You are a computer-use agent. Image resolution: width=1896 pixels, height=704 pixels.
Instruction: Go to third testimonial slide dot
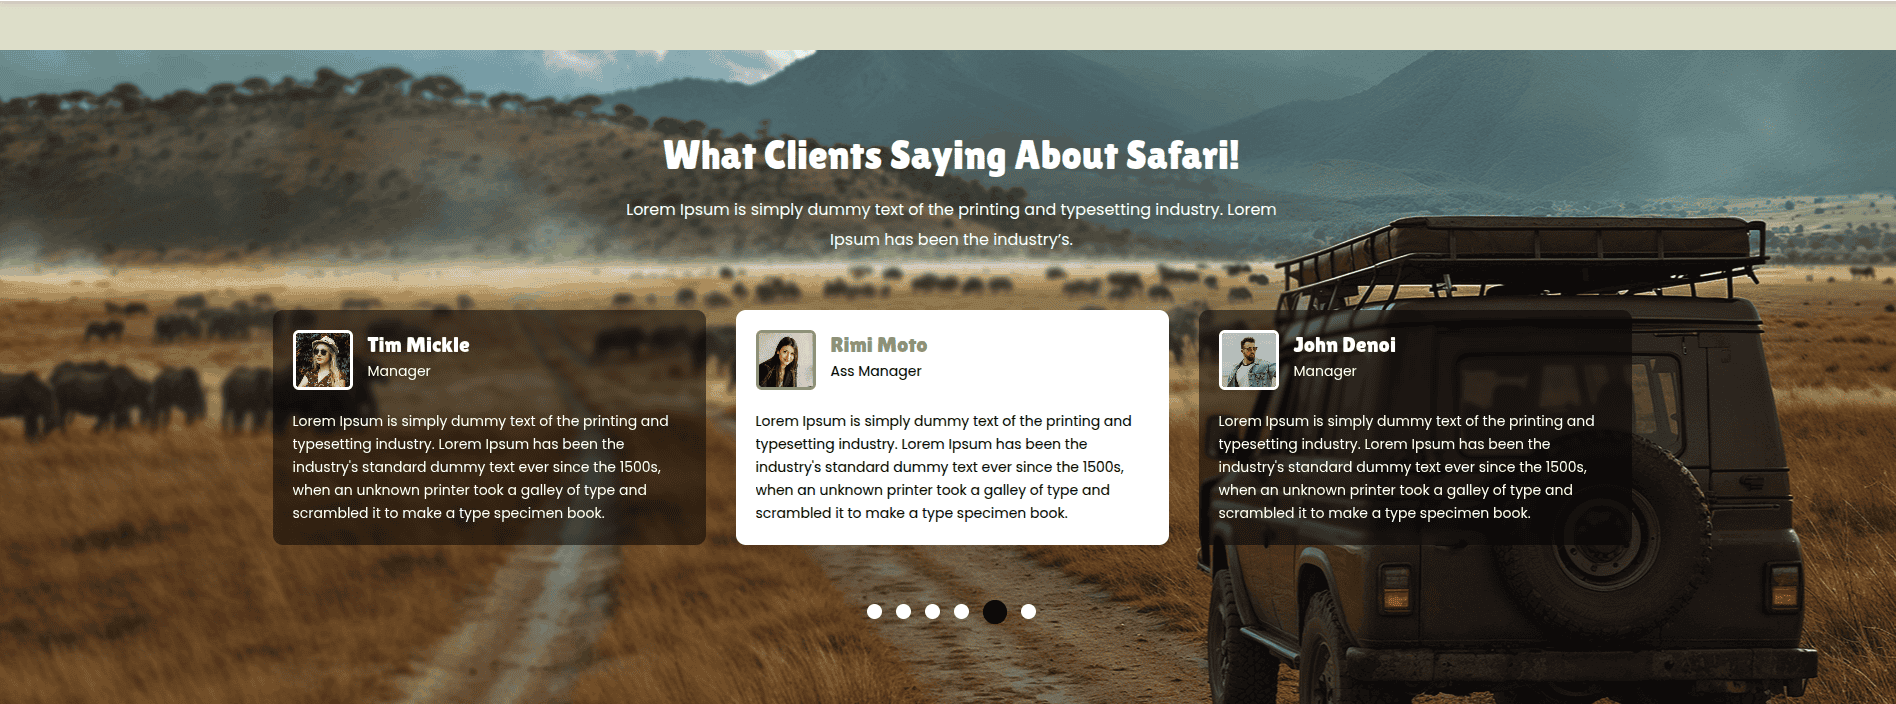tap(932, 611)
